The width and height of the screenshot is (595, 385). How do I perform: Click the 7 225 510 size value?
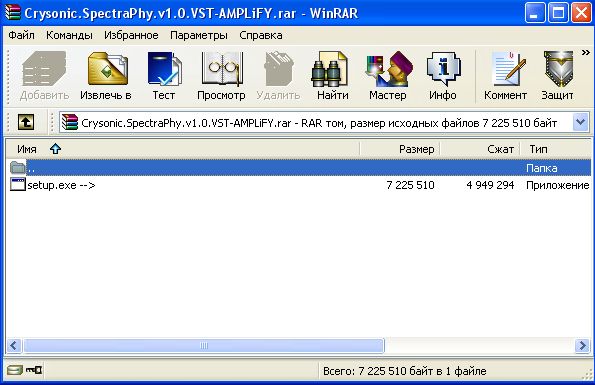410,185
